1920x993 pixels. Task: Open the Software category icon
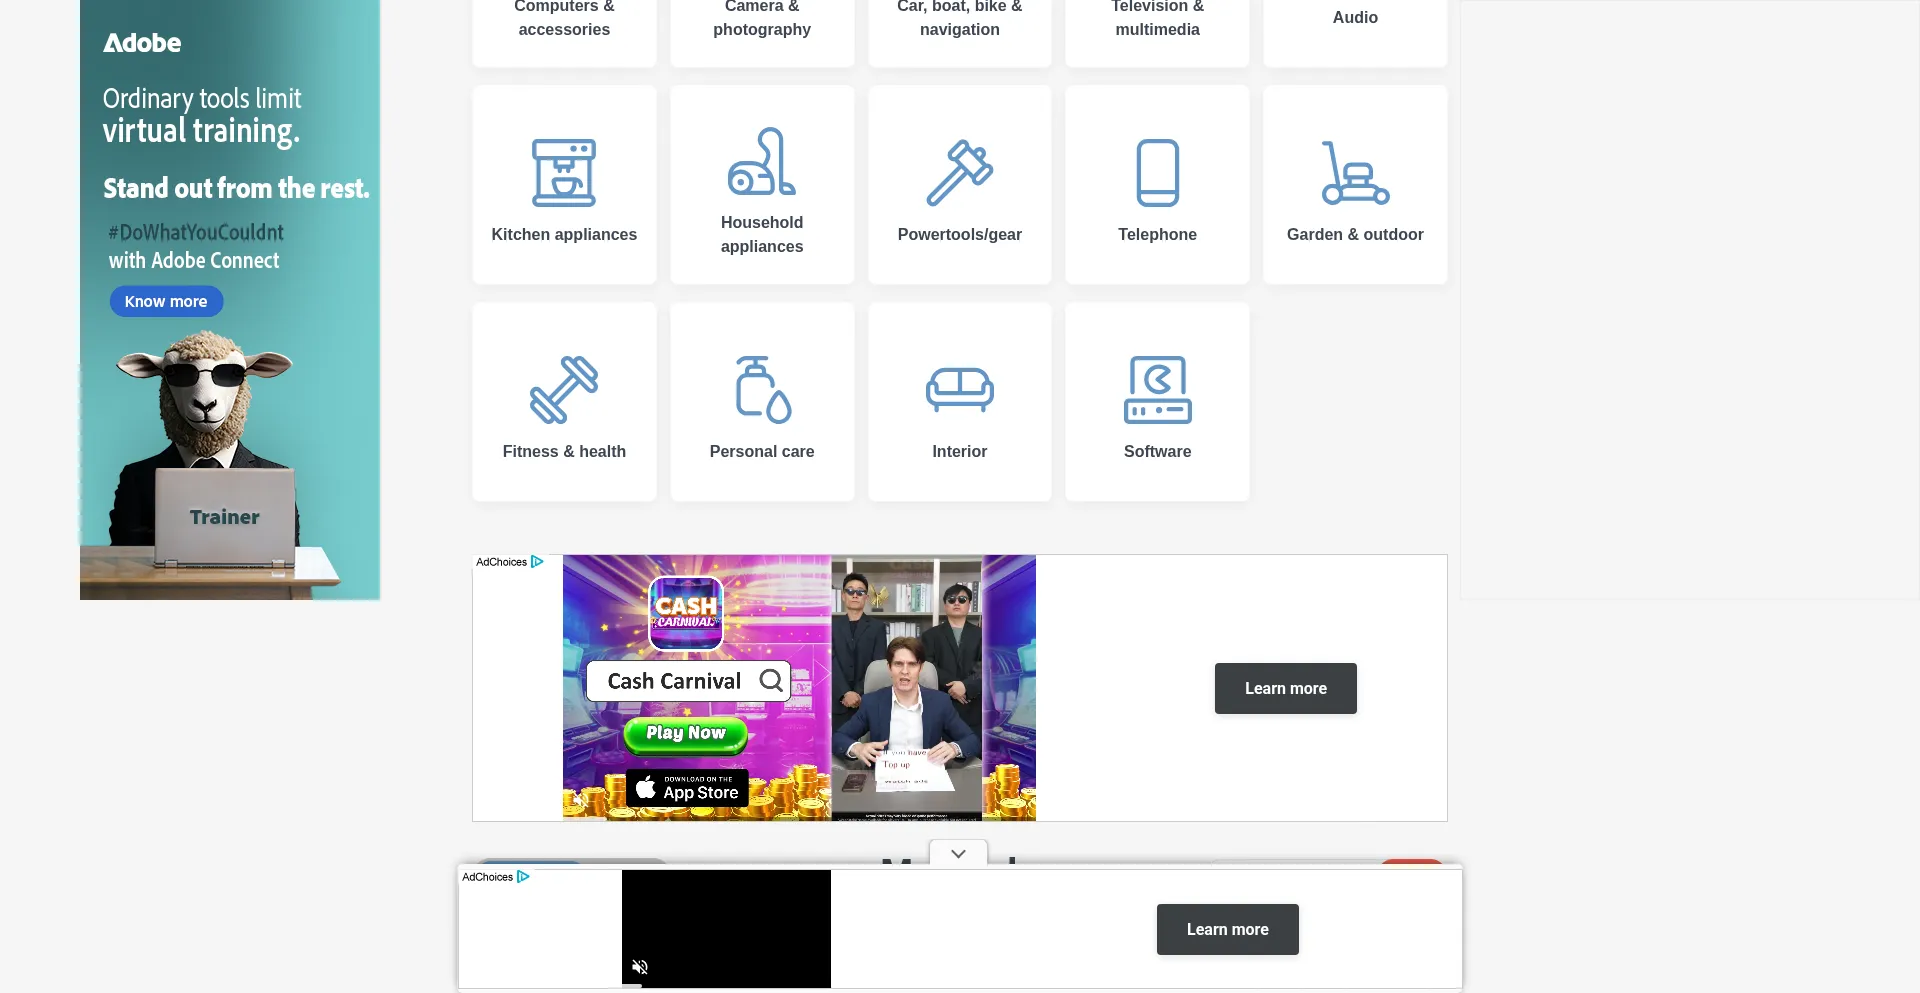[1157, 390]
